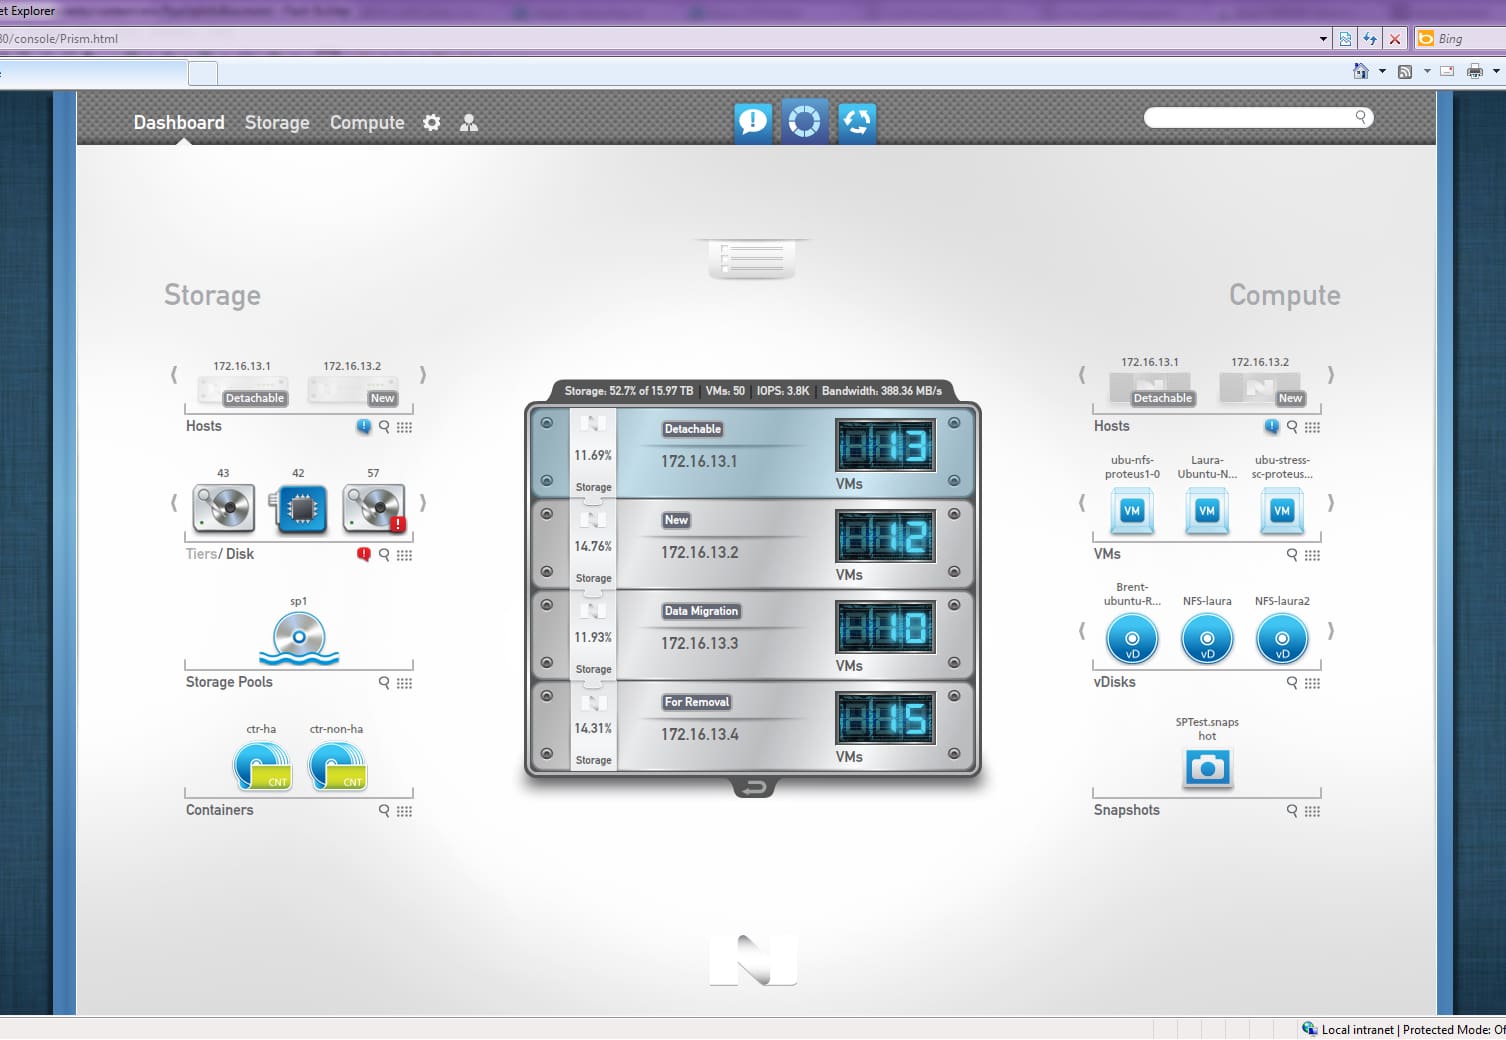Click the refresh arrows icon in header
This screenshot has height=1040, width=1506.
point(857,122)
